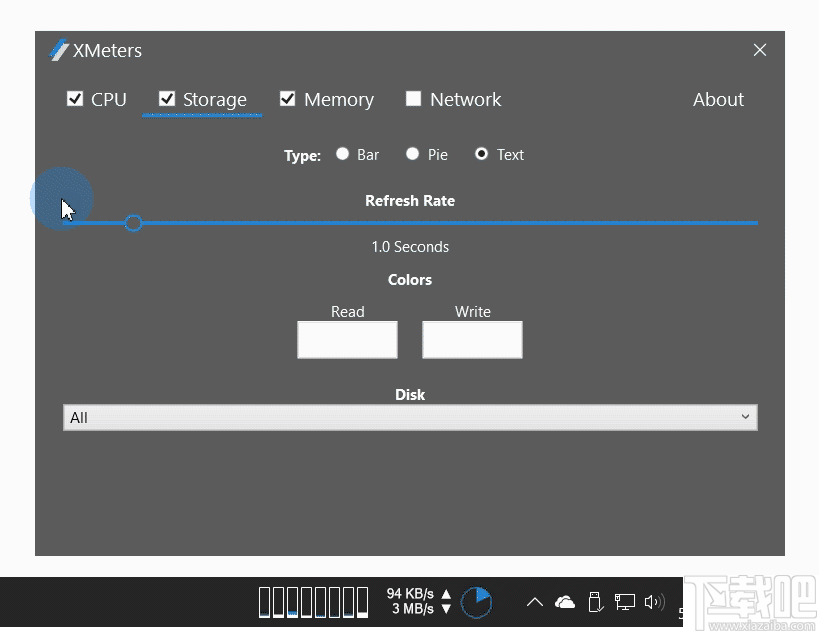The width and height of the screenshot is (819, 631).
Task: Open the Read color swatch
Action: point(347,340)
